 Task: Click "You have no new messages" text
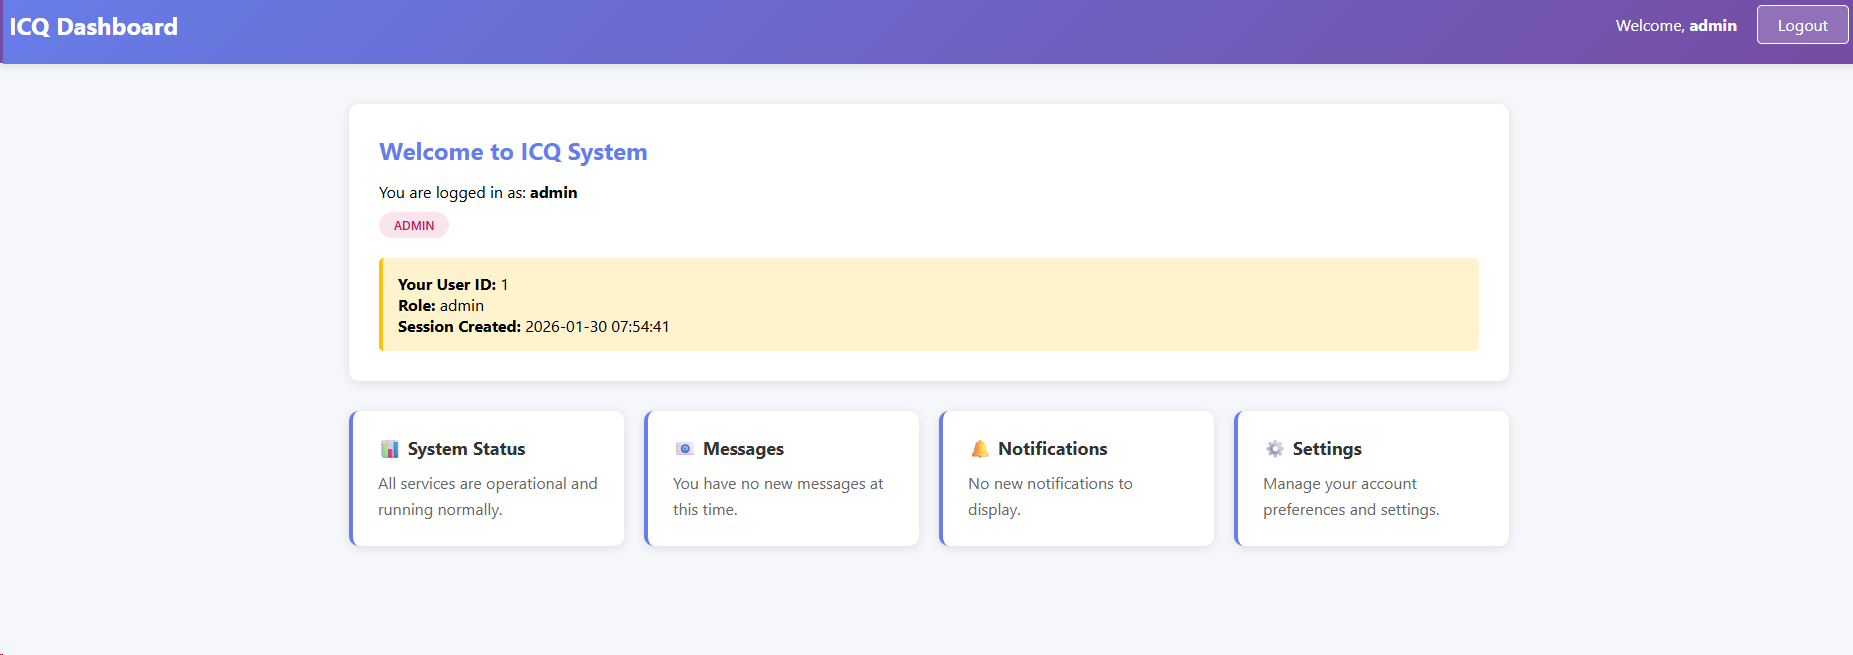pos(778,496)
